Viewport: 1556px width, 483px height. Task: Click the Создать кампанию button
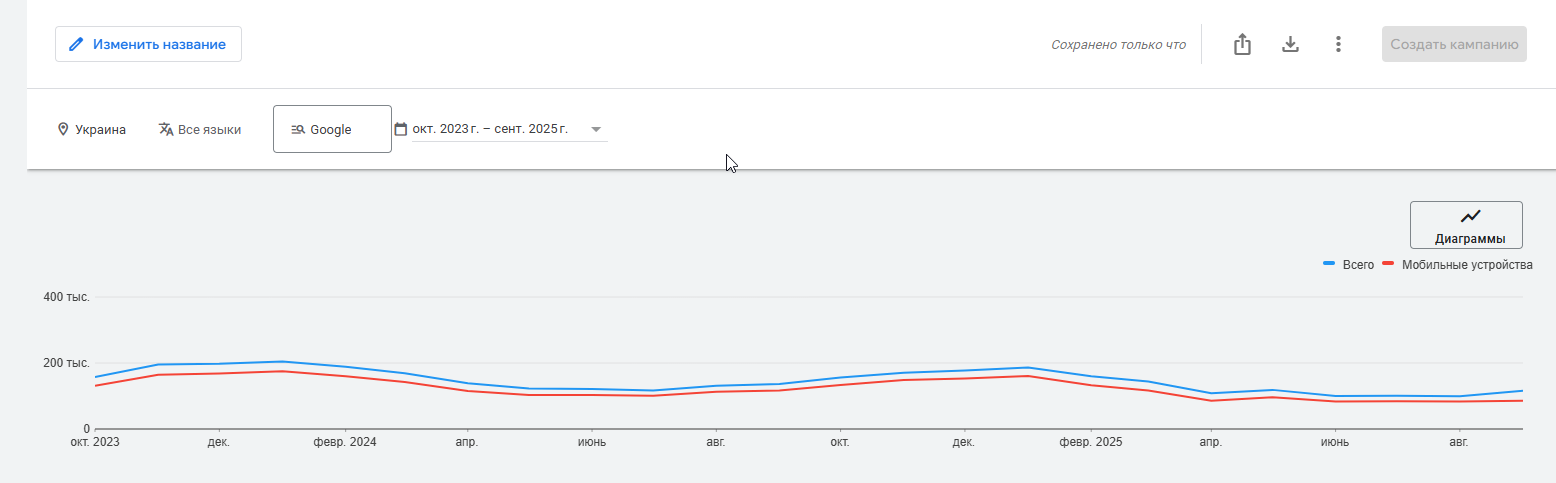pos(1454,44)
